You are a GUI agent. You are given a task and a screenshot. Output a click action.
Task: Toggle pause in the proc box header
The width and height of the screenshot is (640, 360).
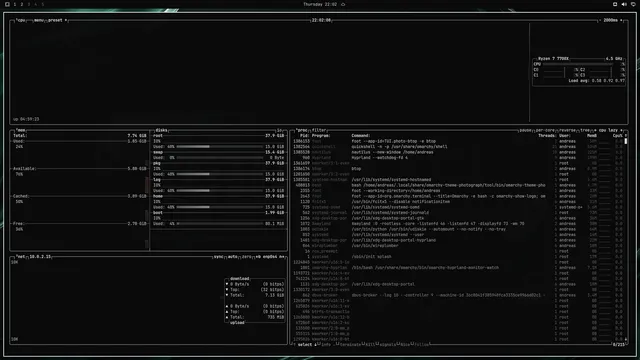(525, 130)
